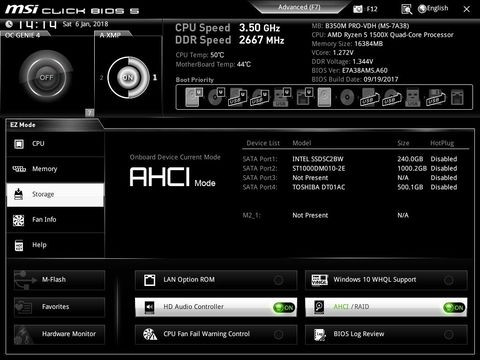
Task: Select the UEFI USB hard disk boot icon
Action: tap(238, 97)
